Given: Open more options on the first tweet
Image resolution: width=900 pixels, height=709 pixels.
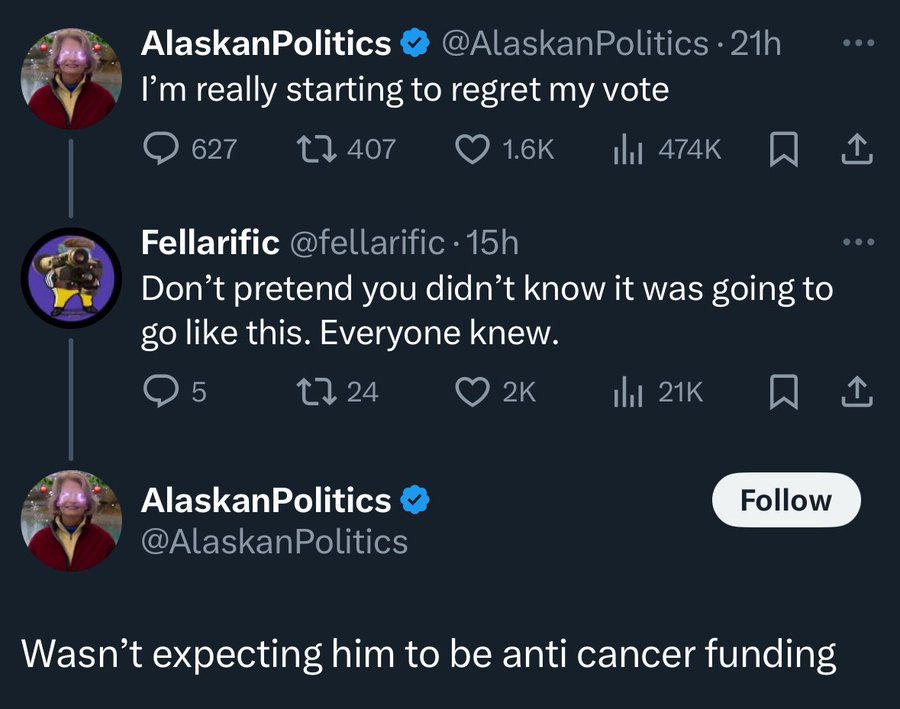Looking at the screenshot, I should coord(858,44).
